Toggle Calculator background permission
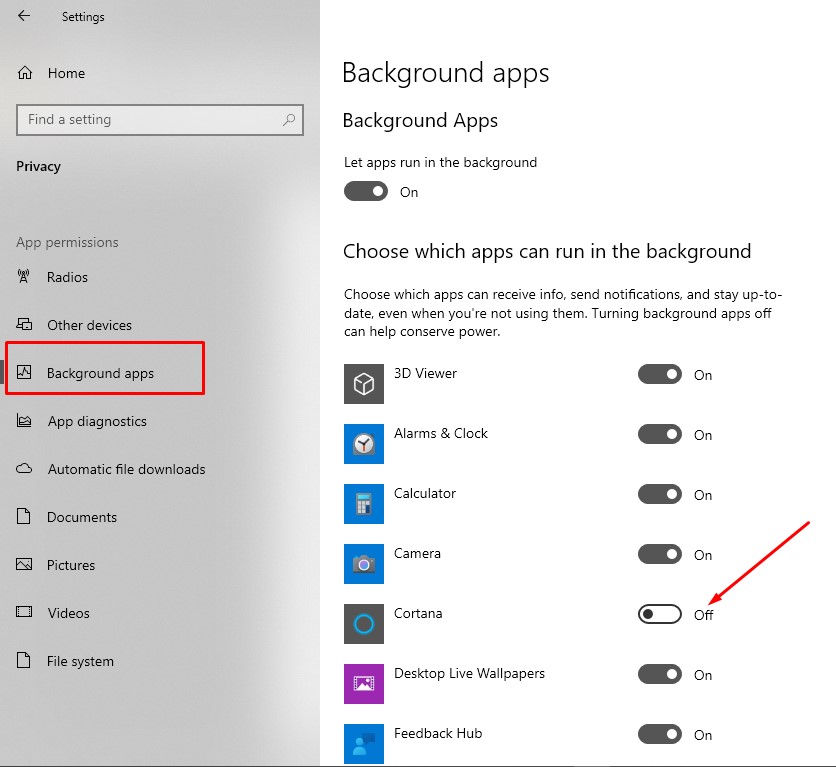This screenshot has width=836, height=767. tap(660, 494)
